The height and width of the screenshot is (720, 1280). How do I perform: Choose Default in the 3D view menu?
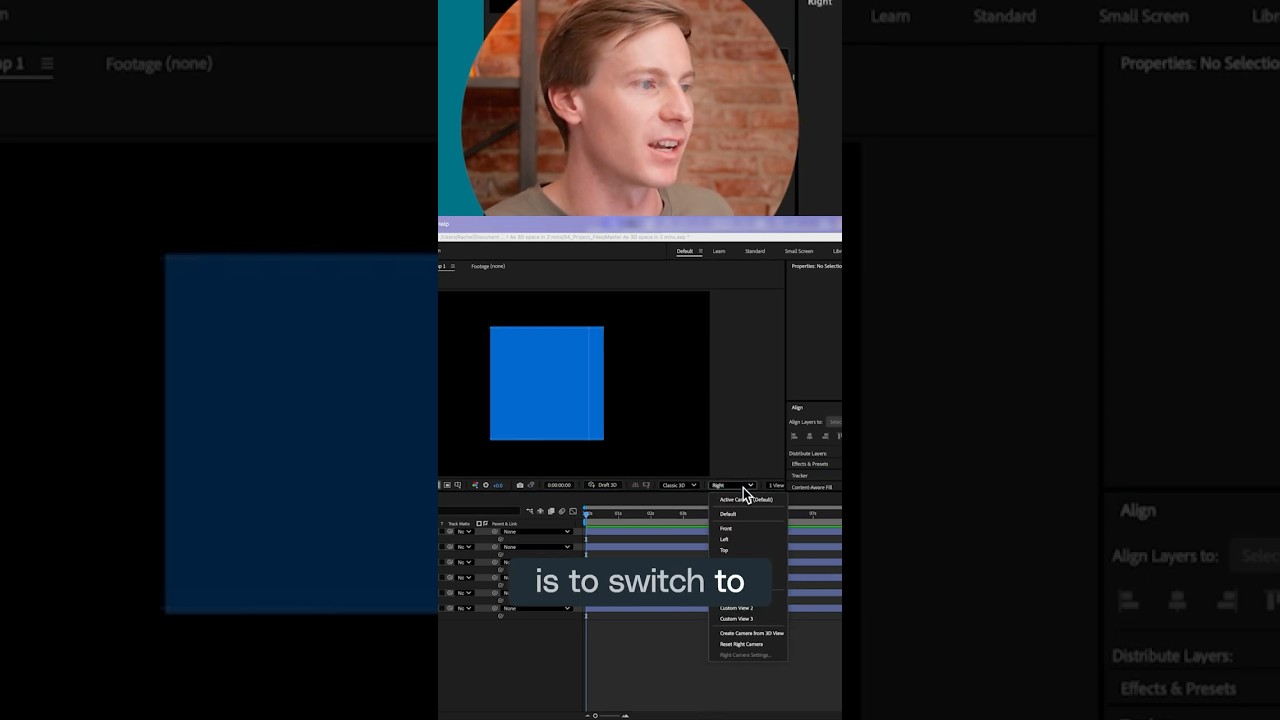click(747, 514)
